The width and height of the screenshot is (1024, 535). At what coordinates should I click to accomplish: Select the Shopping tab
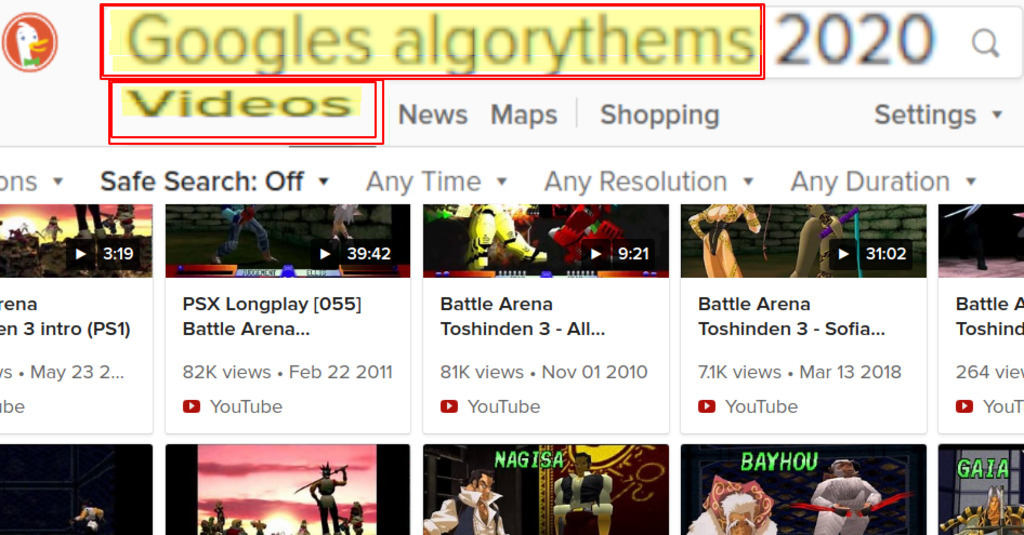coord(660,115)
